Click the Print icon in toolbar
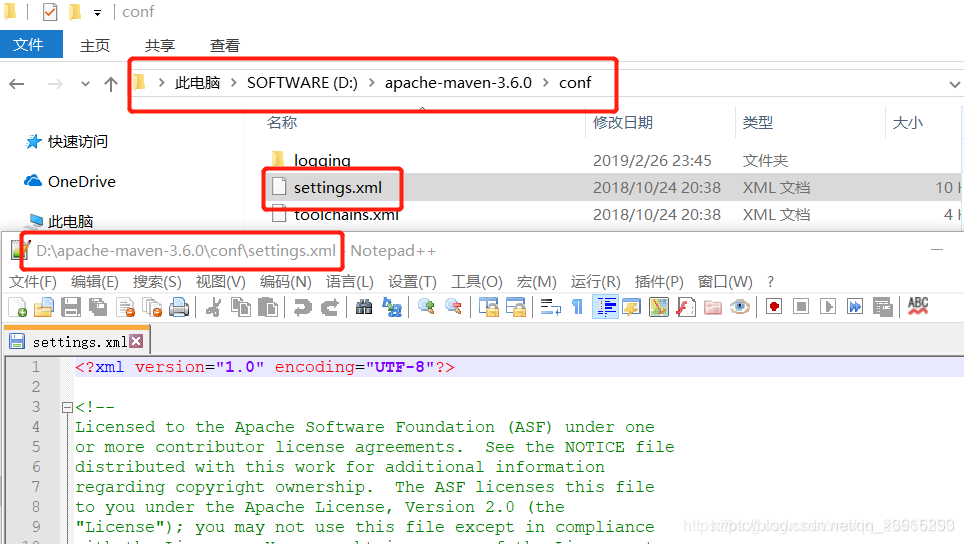 [x=179, y=307]
